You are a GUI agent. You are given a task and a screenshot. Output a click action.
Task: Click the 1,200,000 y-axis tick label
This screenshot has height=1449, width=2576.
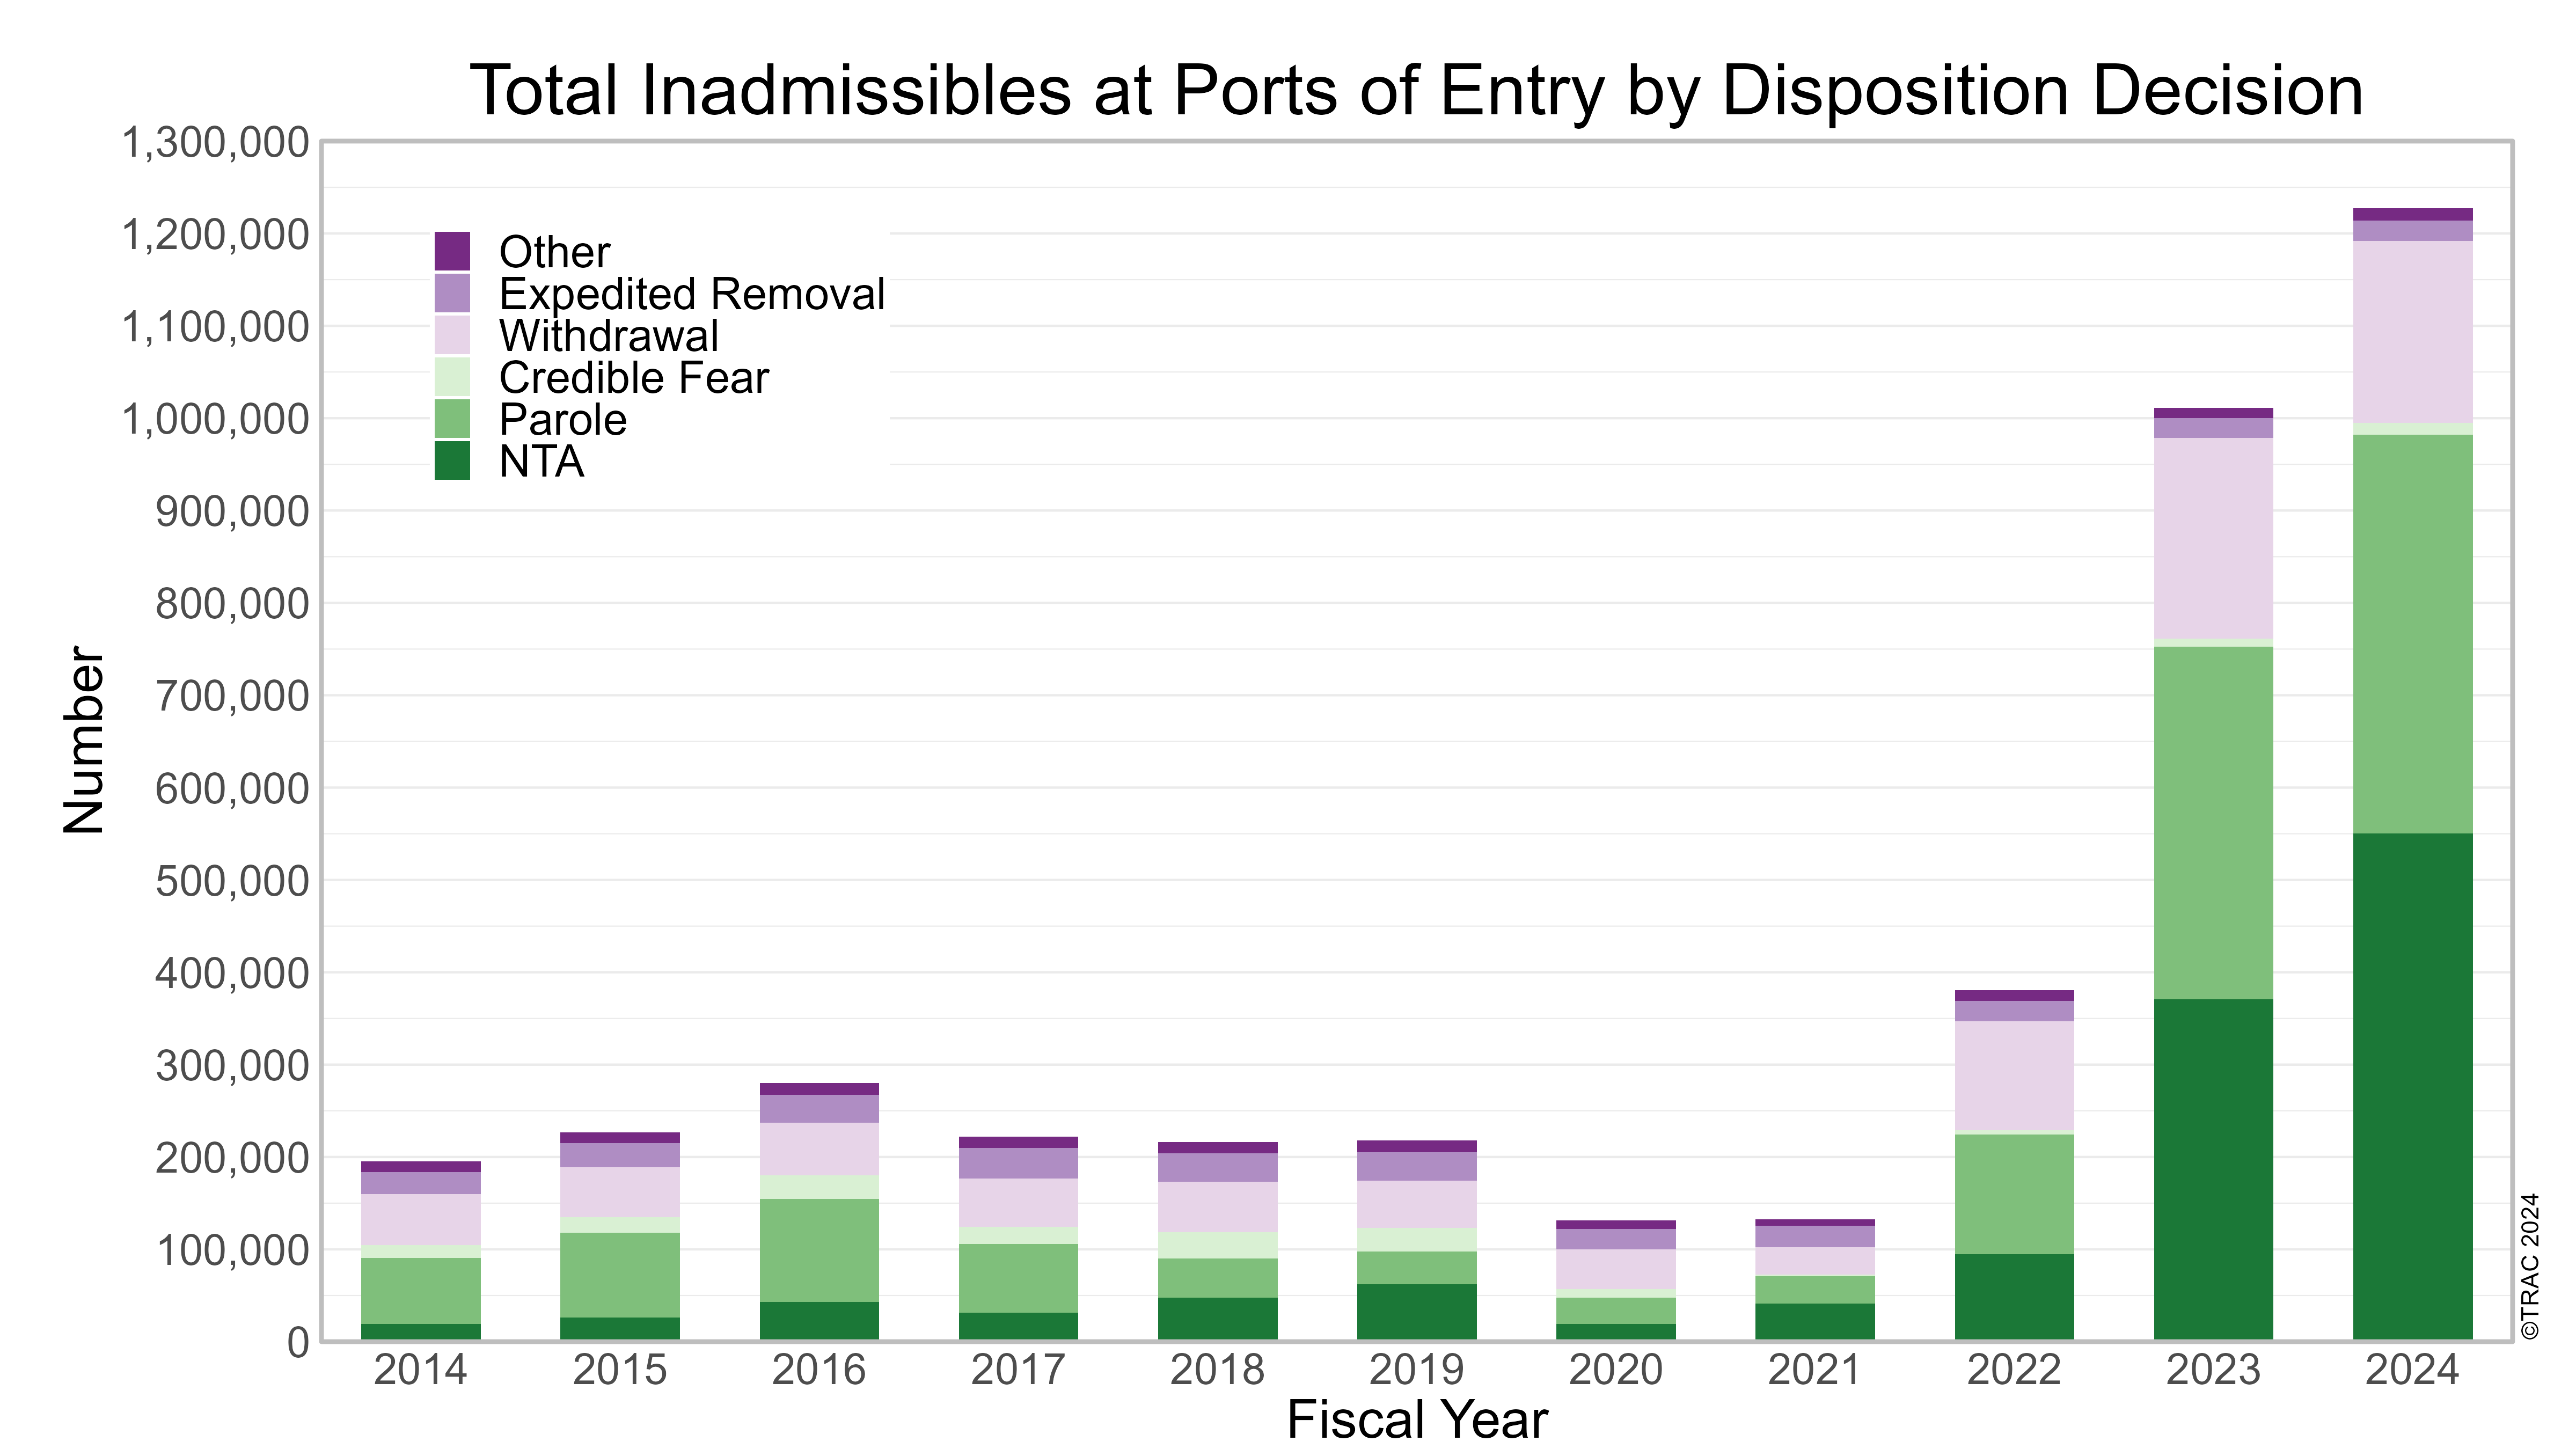(215, 235)
